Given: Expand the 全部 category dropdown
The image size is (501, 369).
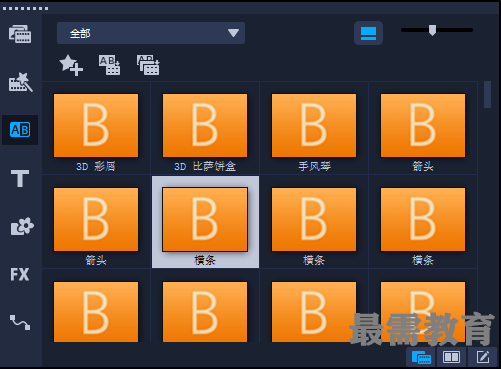Looking at the screenshot, I should click(151, 33).
